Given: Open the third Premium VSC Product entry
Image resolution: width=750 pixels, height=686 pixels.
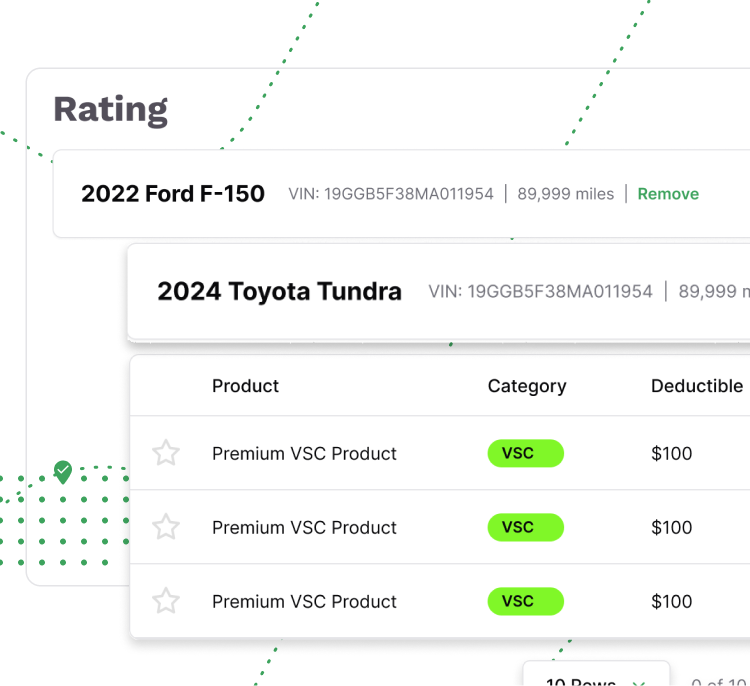Looking at the screenshot, I should click(304, 601).
